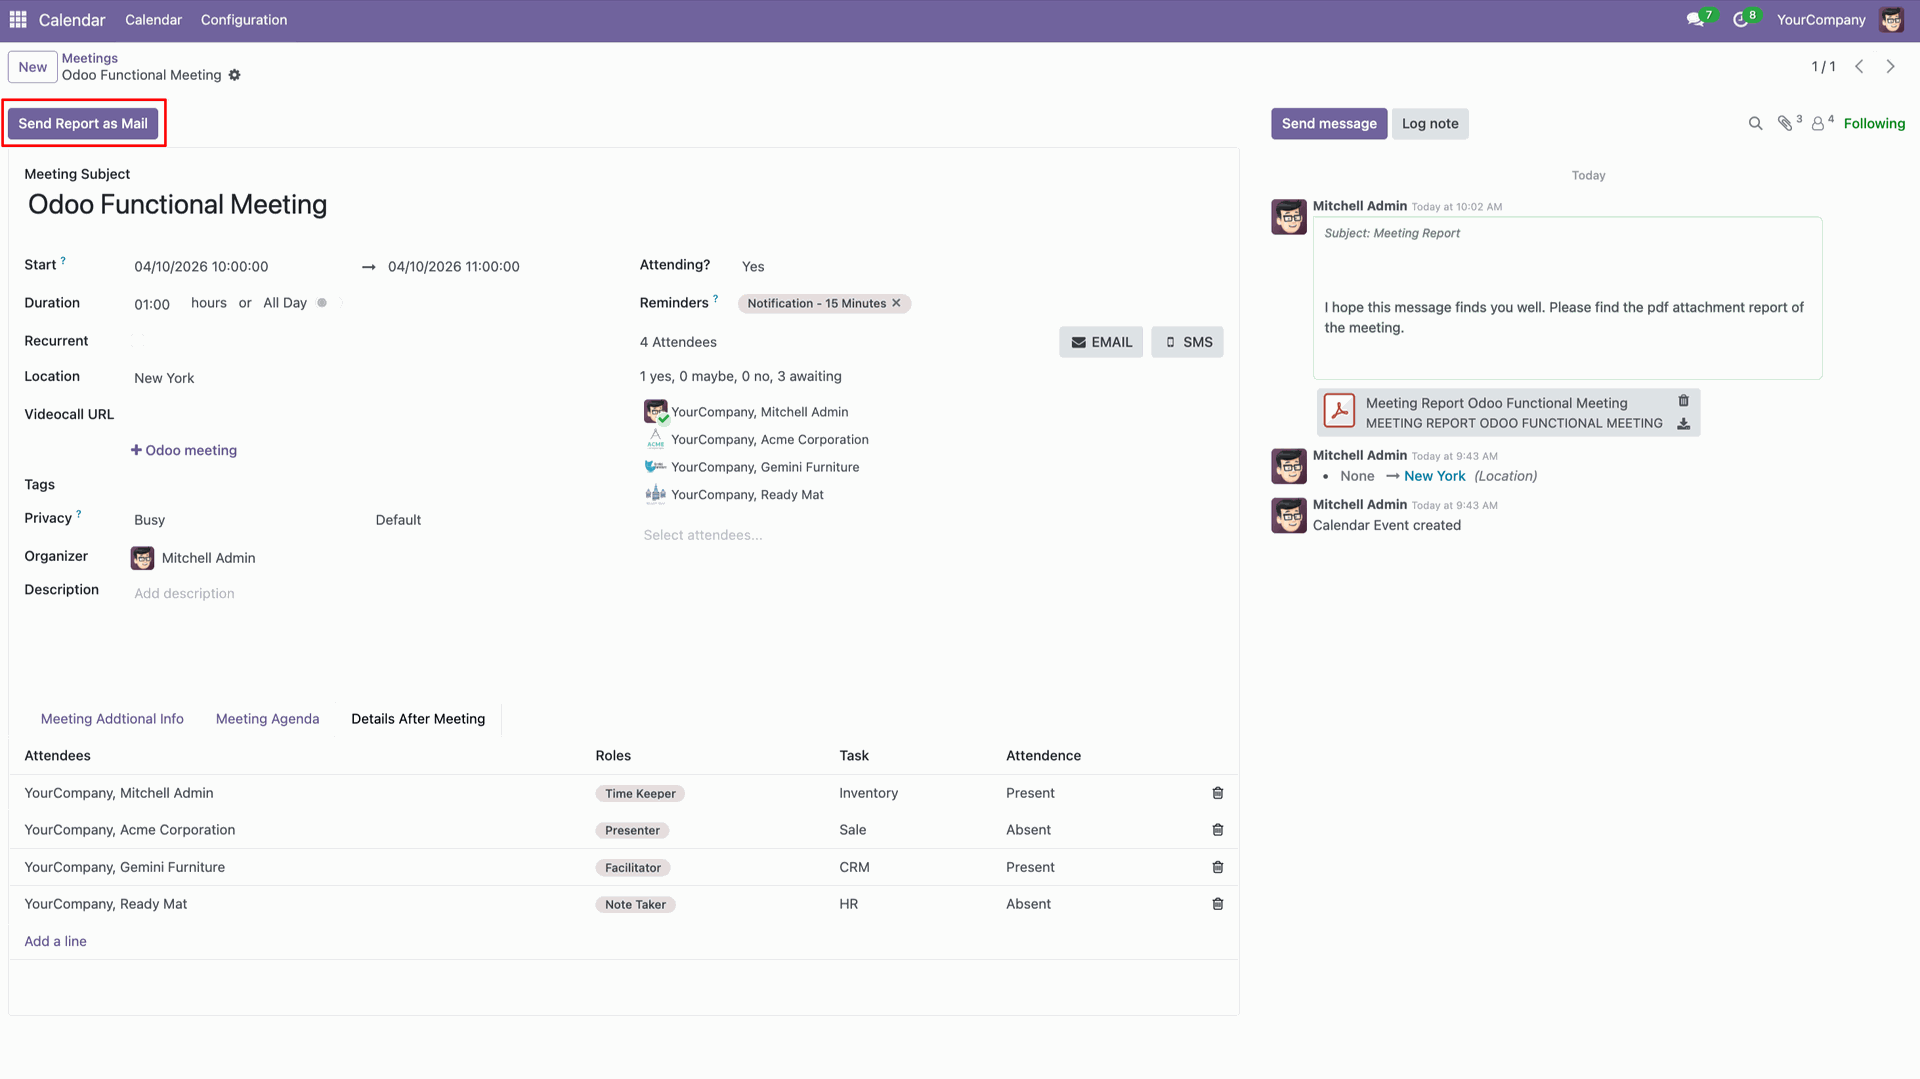Select the Details After Meeting tab
The height and width of the screenshot is (1079, 1920).
click(x=418, y=719)
